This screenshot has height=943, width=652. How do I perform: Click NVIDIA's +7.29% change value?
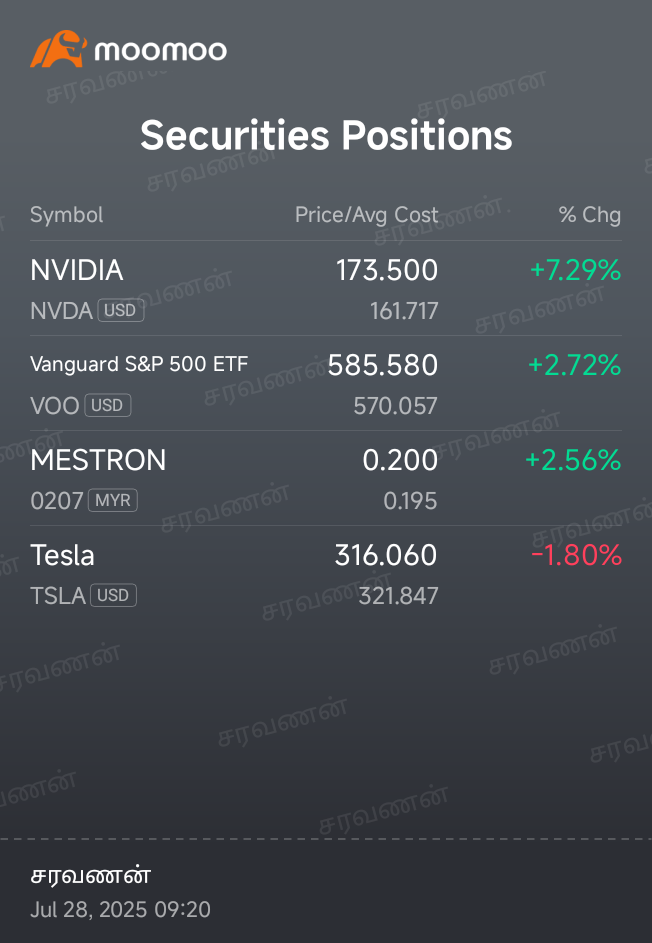click(575, 270)
